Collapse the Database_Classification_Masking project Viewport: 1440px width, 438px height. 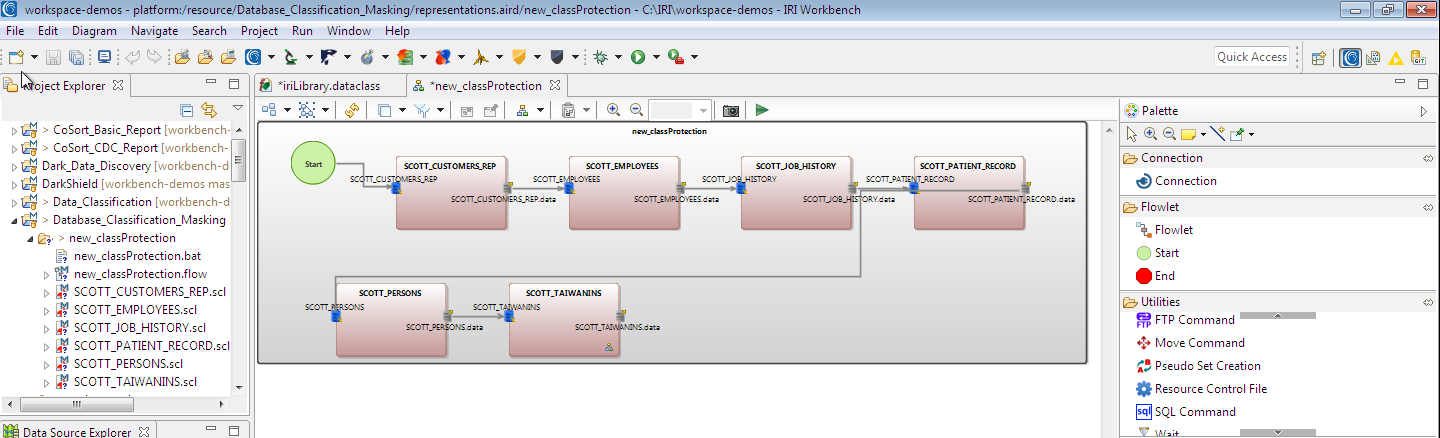pyautogui.click(x=14, y=220)
